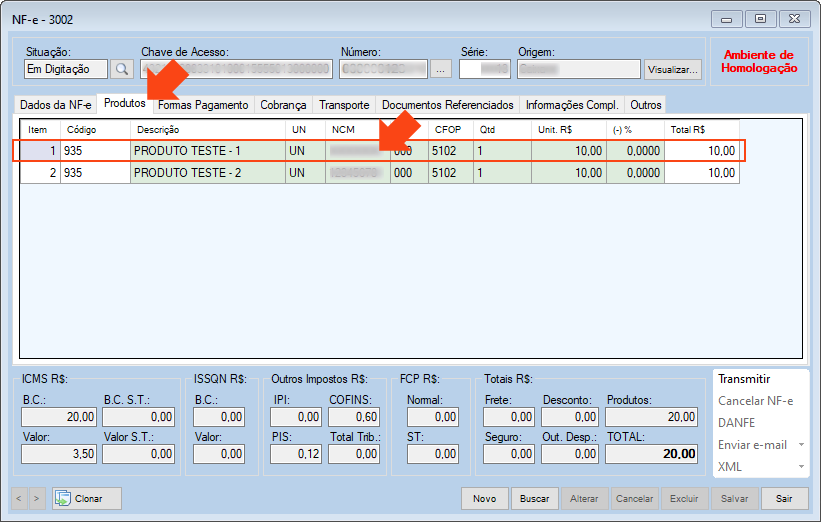This screenshot has height=522, width=821.
Task: Click the Novo button
Action: point(484,498)
